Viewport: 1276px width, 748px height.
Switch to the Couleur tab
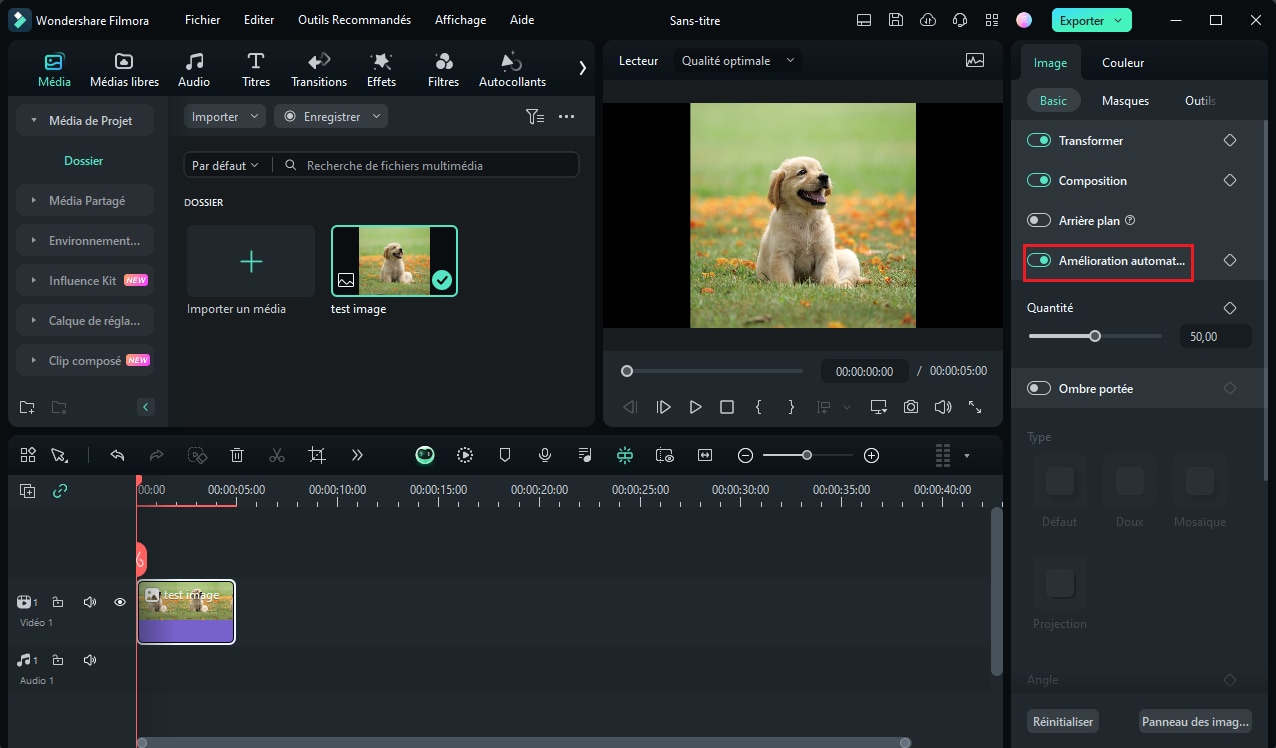pos(1123,63)
